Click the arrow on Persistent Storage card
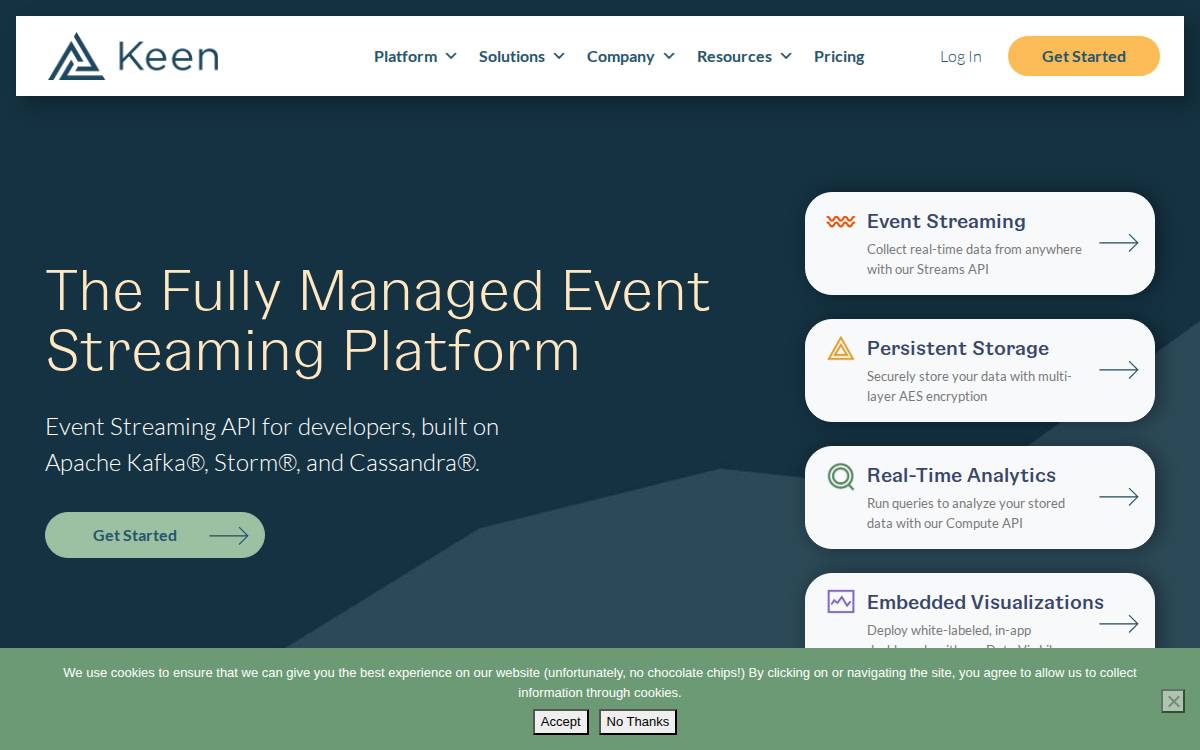1200x750 pixels. pos(1119,370)
